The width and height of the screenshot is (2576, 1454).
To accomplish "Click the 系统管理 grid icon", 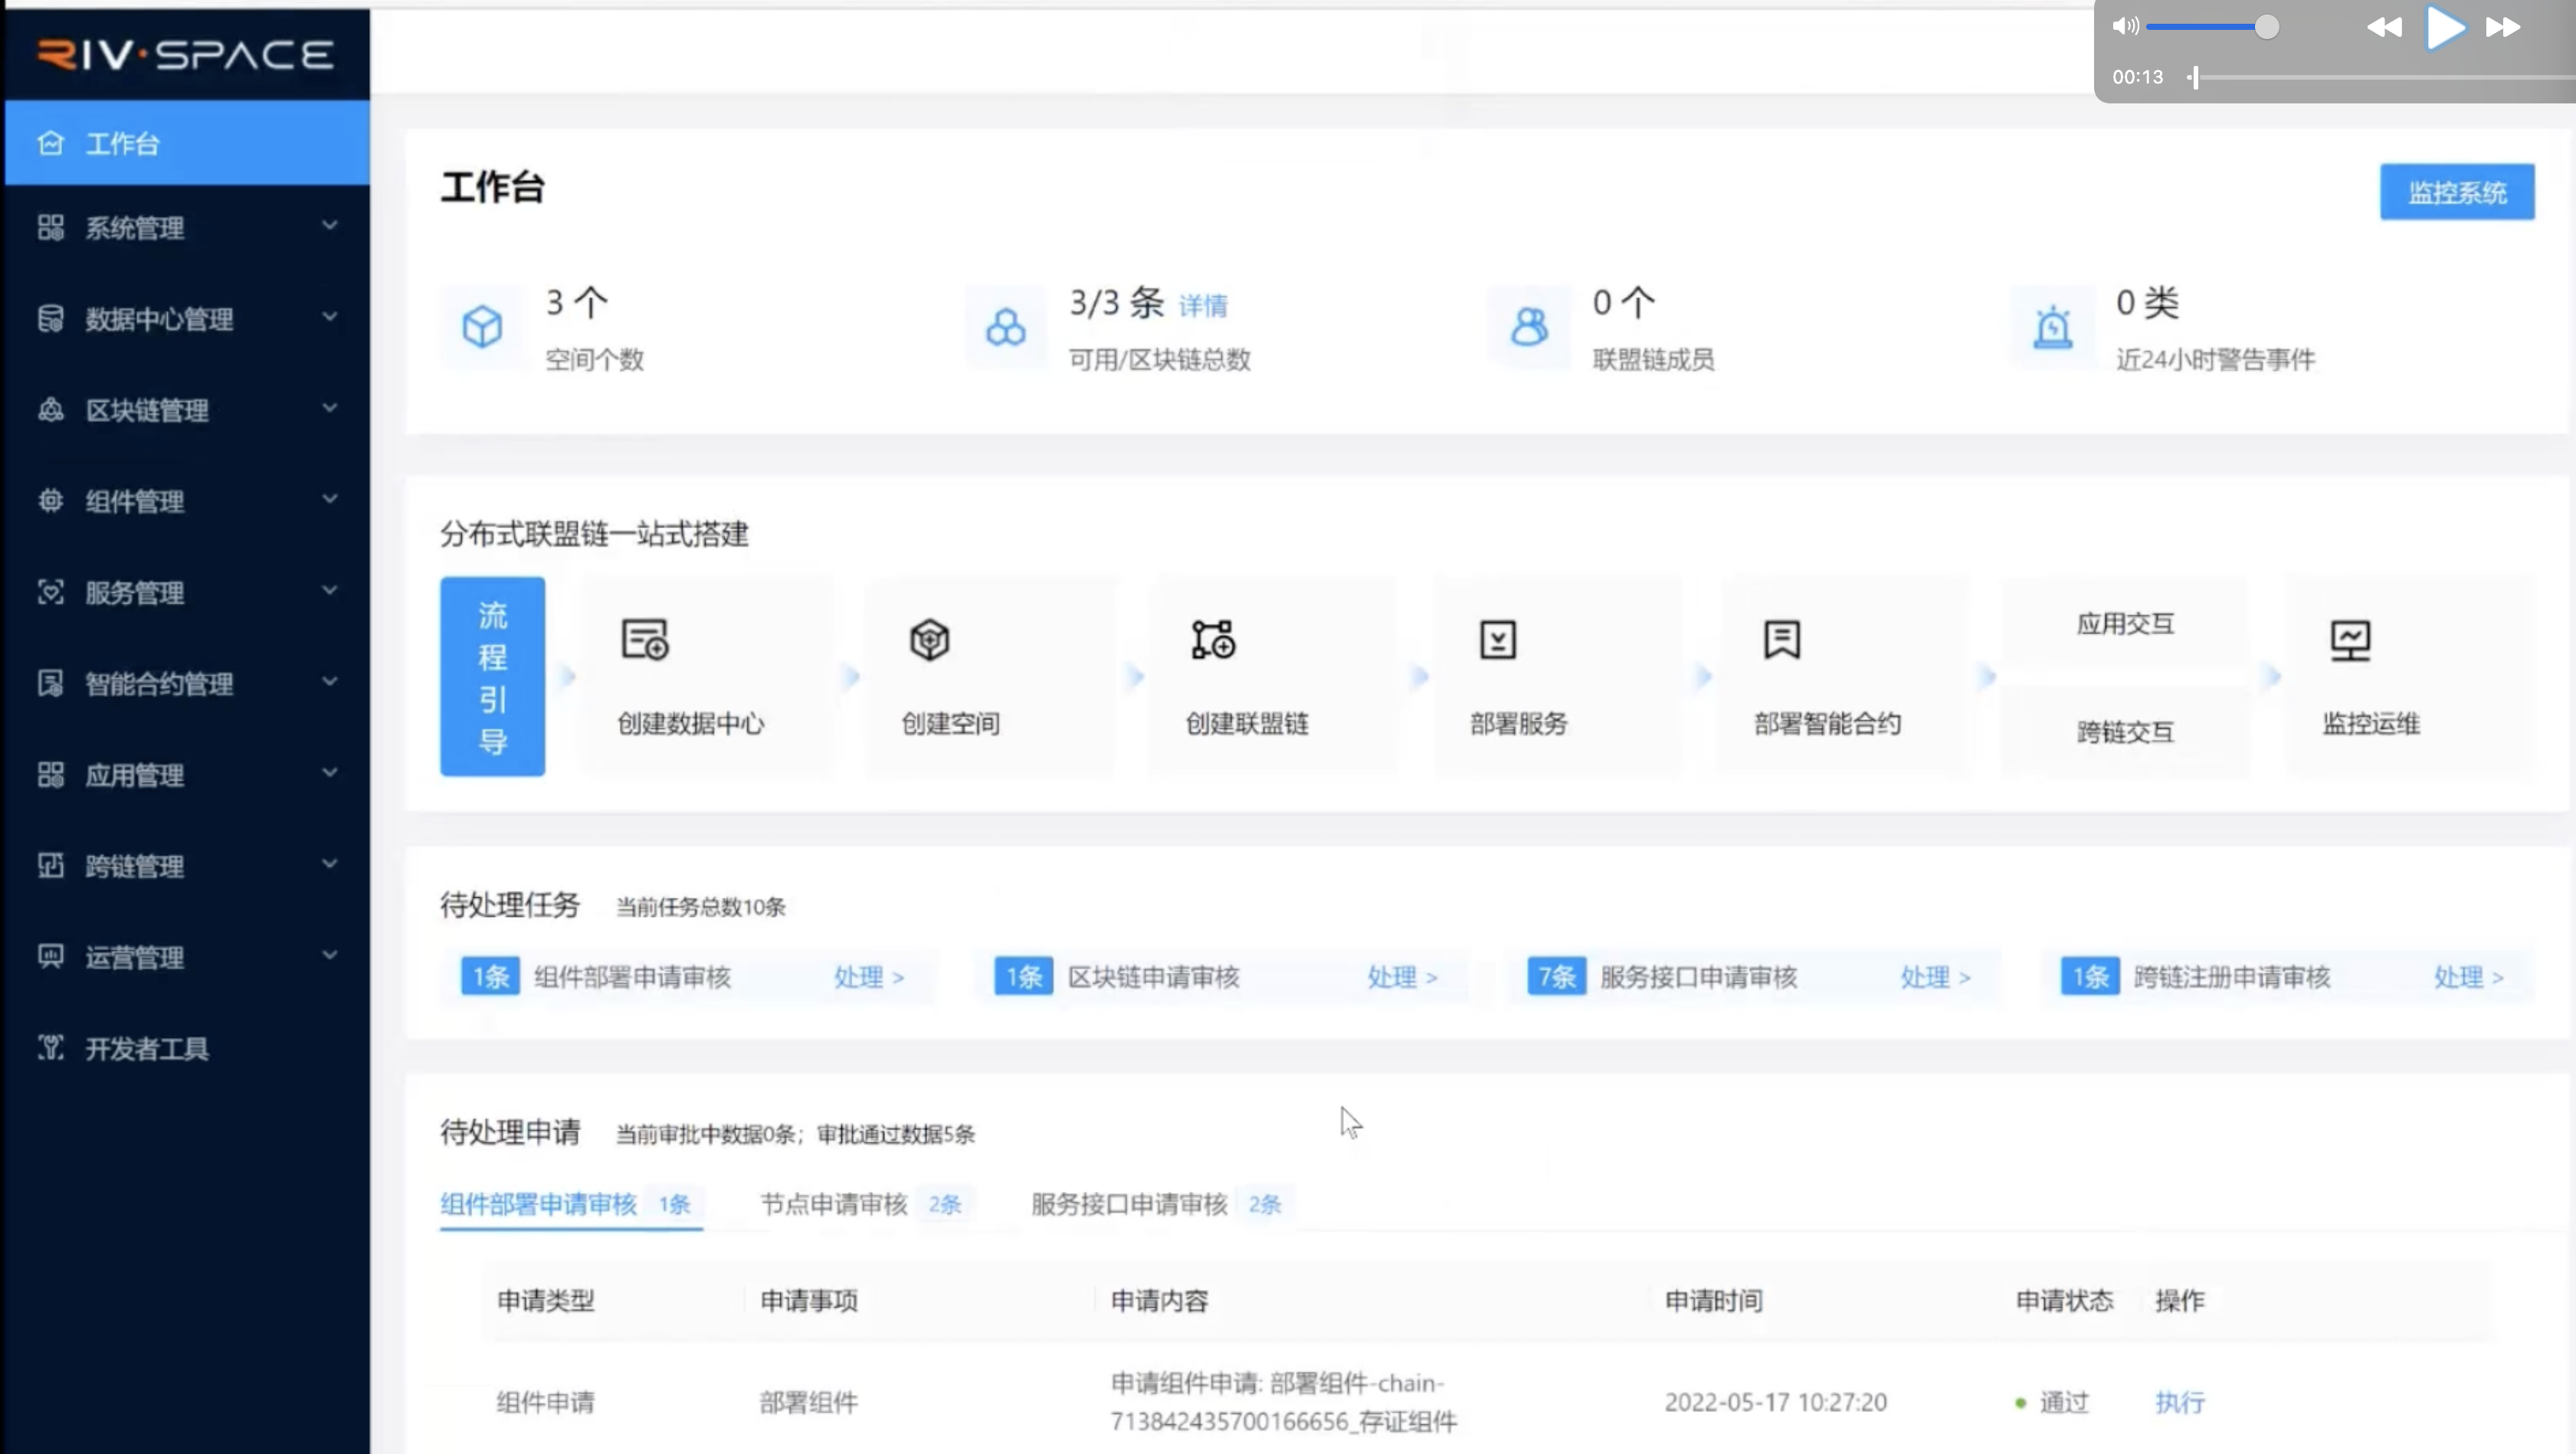I will coord(51,227).
